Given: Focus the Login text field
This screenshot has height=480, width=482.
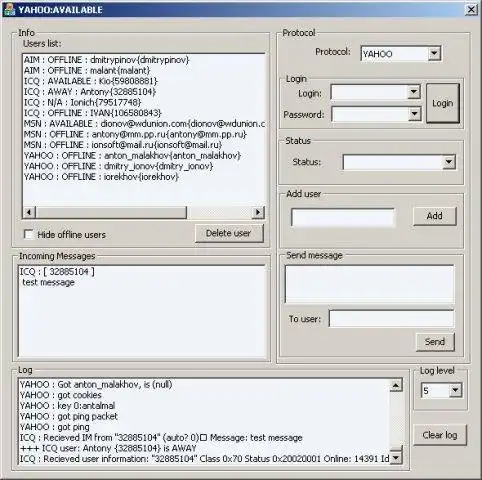Looking at the screenshot, I should tap(369, 92).
